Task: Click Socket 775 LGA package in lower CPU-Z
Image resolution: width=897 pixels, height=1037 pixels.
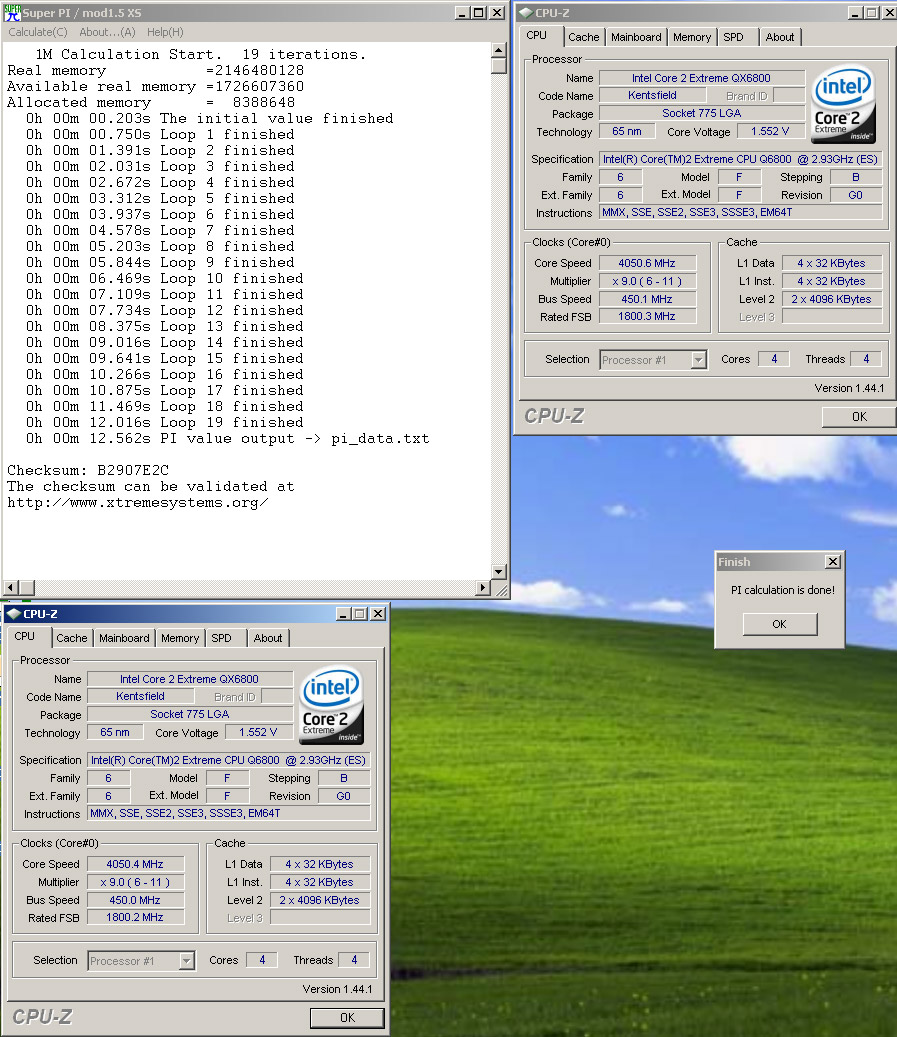Action: [190, 714]
